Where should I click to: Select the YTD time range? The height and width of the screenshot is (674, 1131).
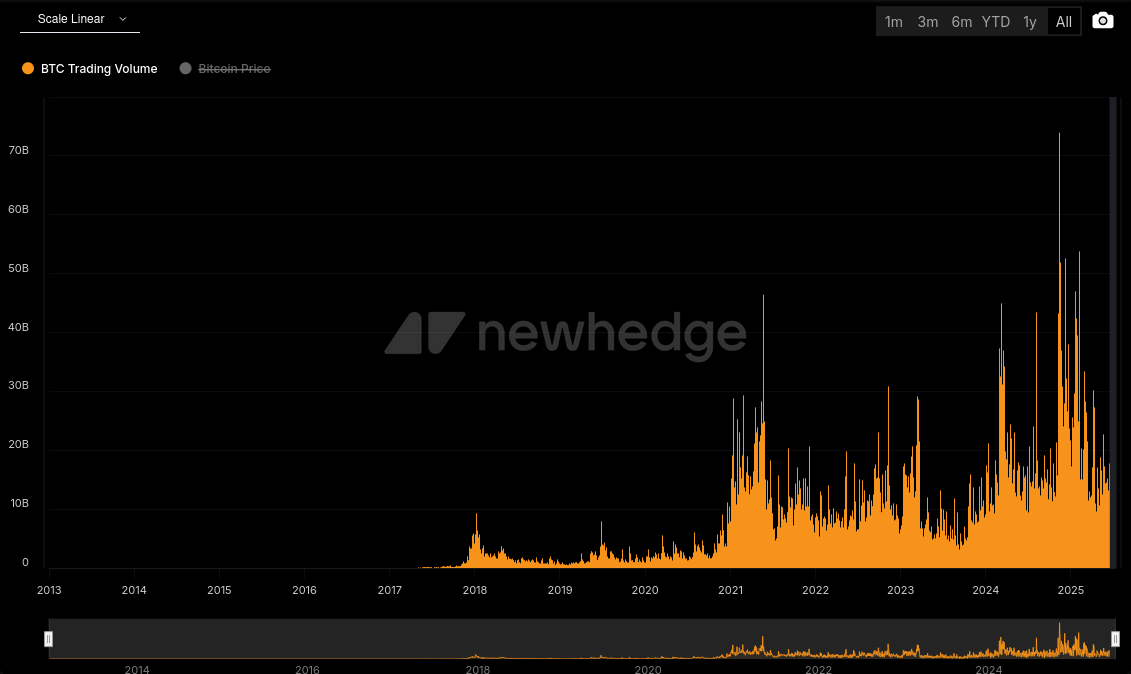(x=995, y=22)
